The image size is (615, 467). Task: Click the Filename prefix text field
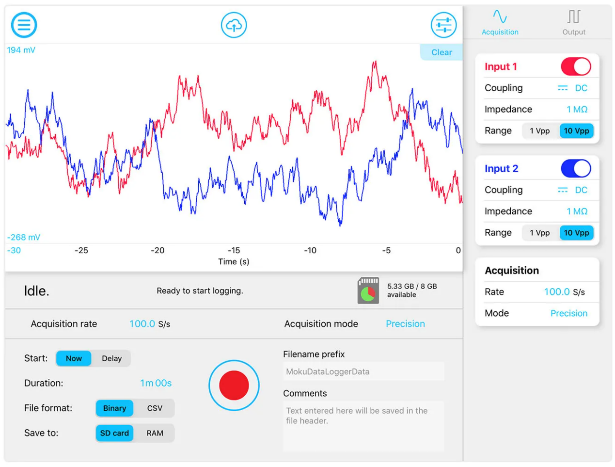coord(363,372)
